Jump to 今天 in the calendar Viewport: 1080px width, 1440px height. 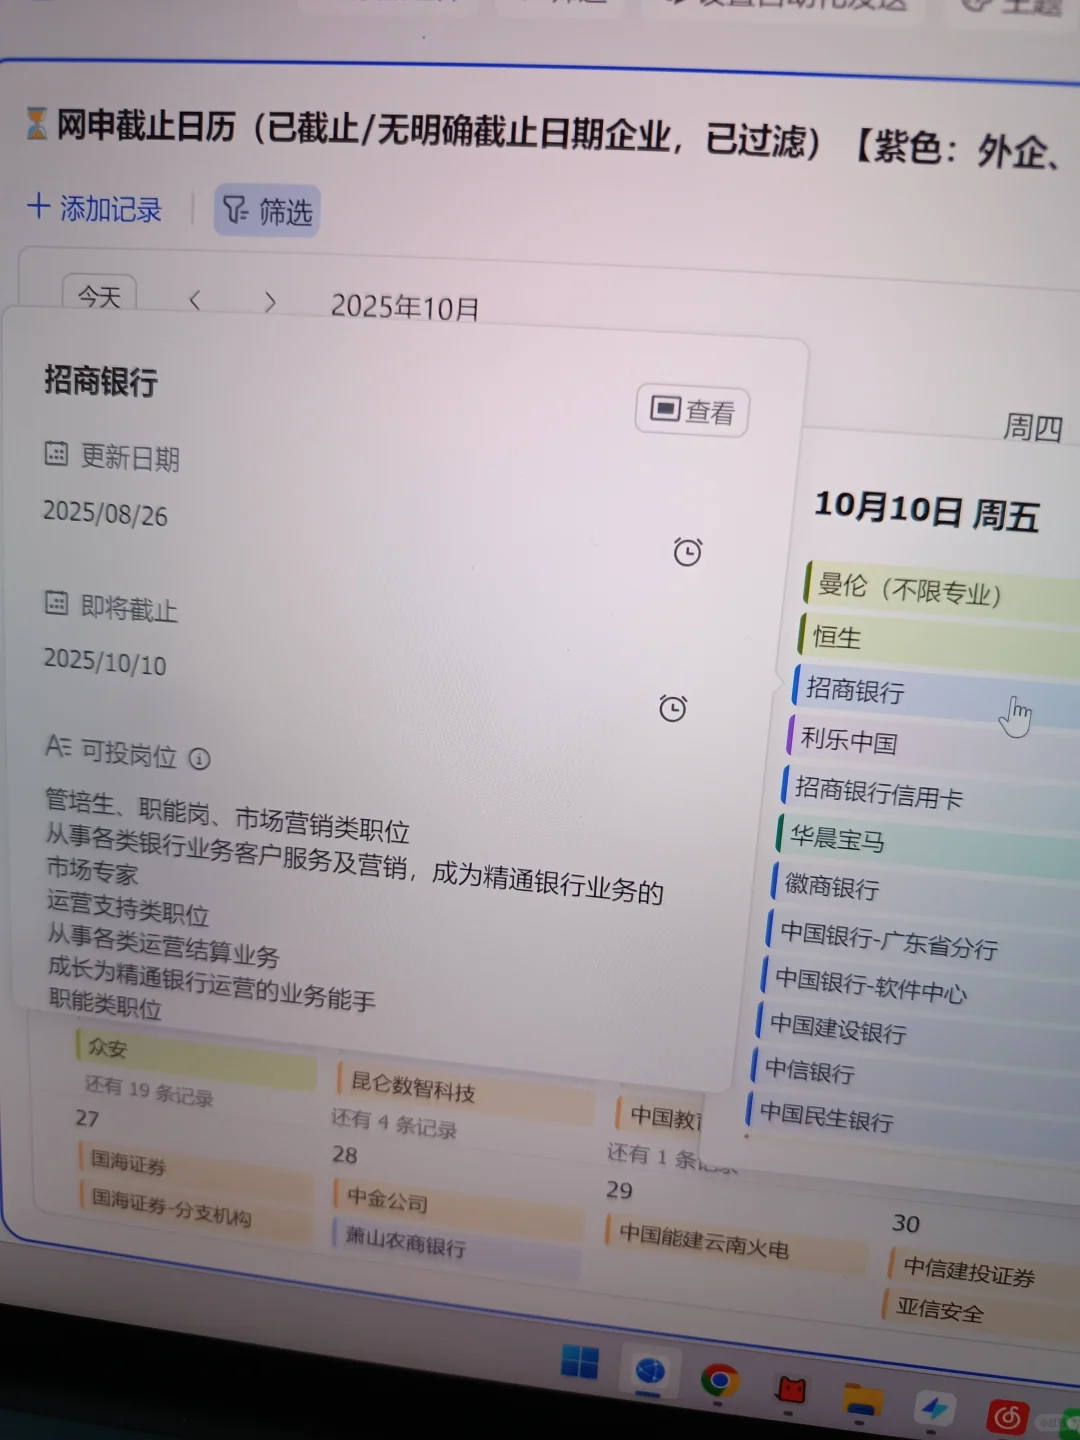(99, 295)
